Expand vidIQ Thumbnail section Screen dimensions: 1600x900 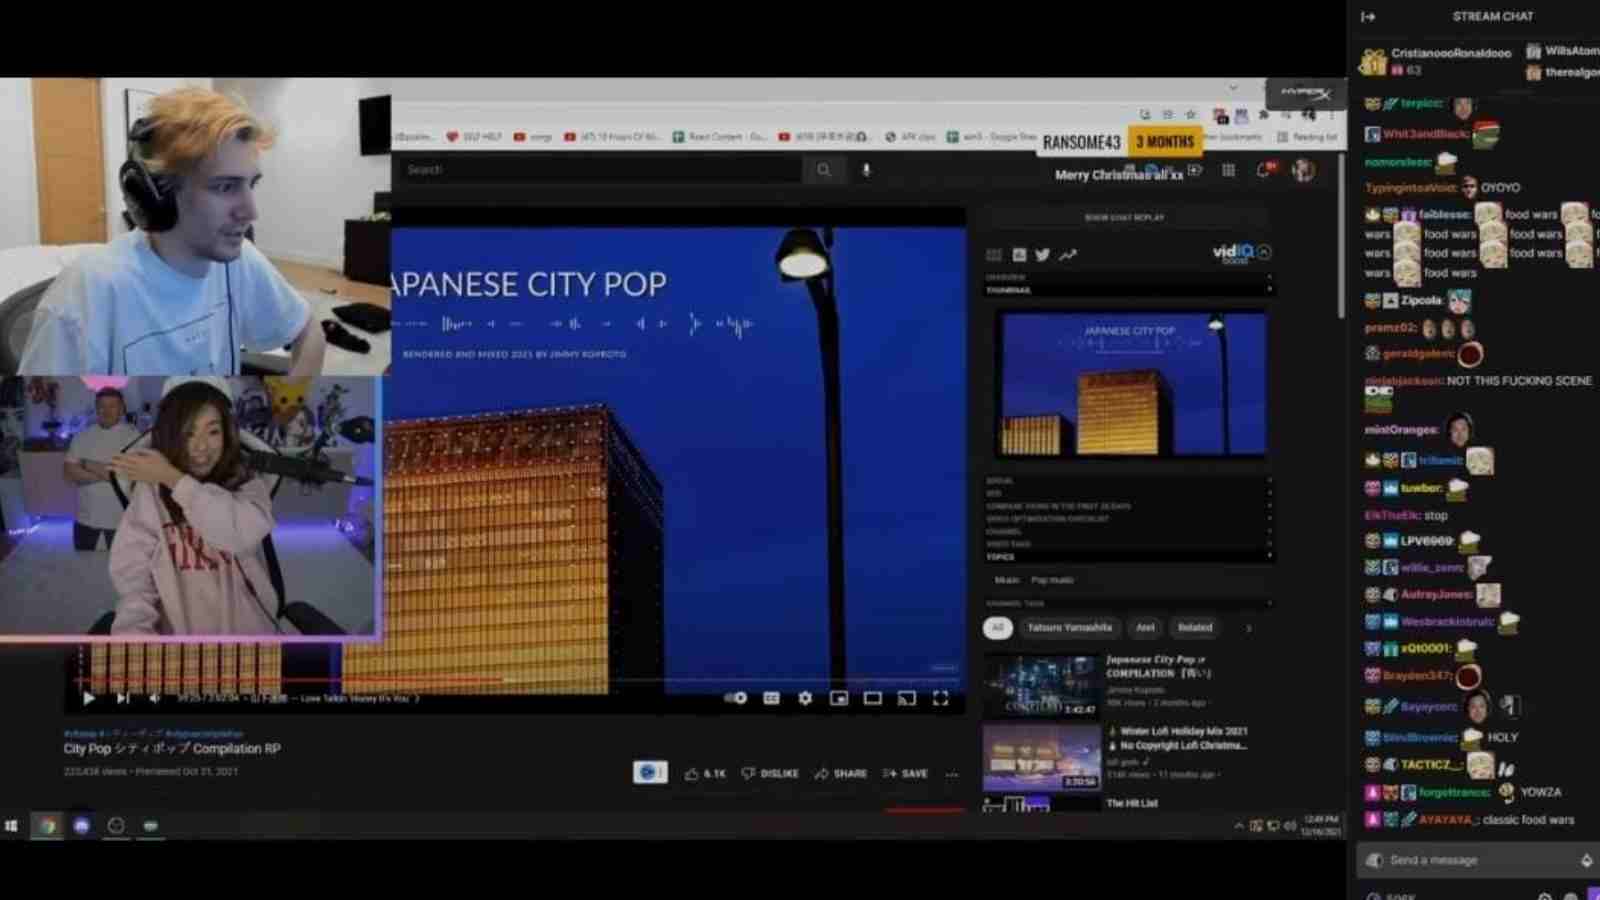coord(1128,290)
